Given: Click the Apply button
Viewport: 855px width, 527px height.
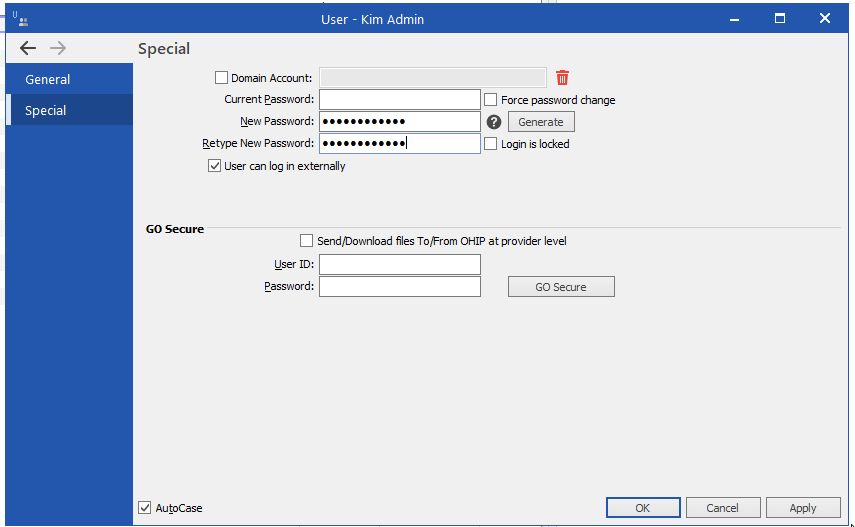Looking at the screenshot, I should point(803,508).
